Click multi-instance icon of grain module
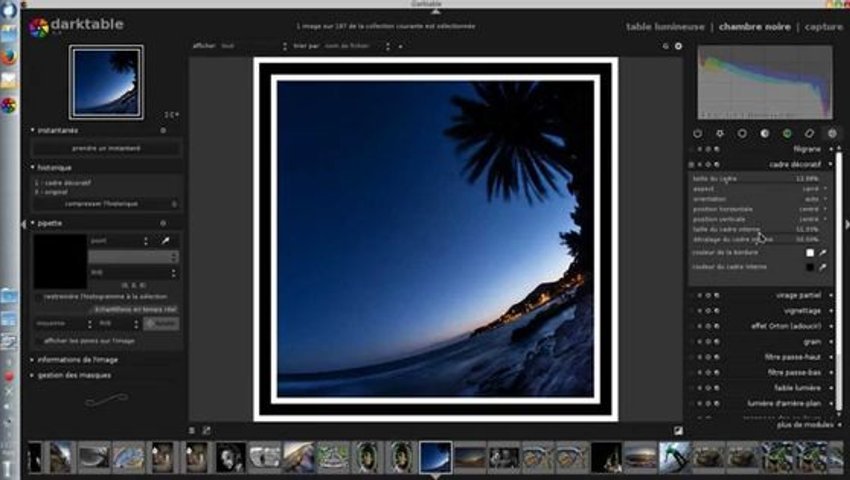Screen dimensions: 850x480 (699, 342)
